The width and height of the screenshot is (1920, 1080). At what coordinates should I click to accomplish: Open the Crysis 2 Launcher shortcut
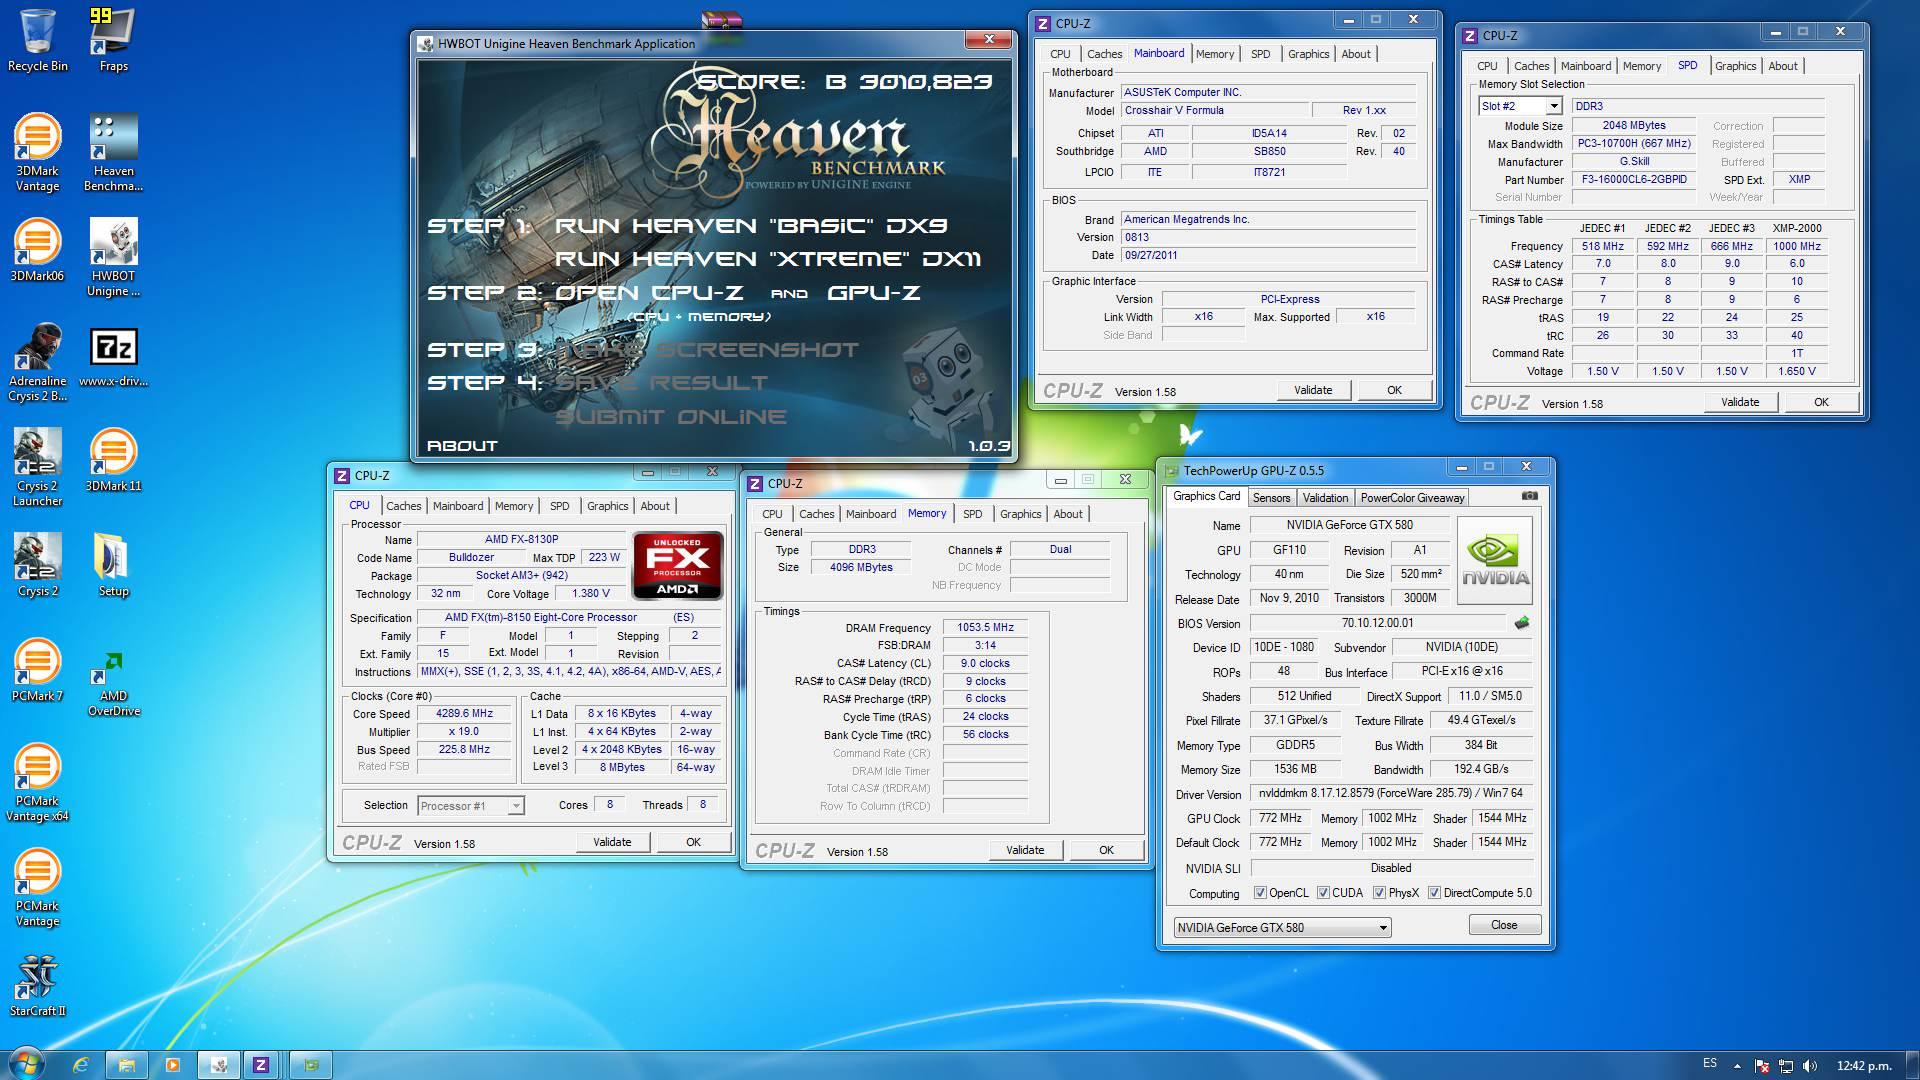(x=37, y=467)
